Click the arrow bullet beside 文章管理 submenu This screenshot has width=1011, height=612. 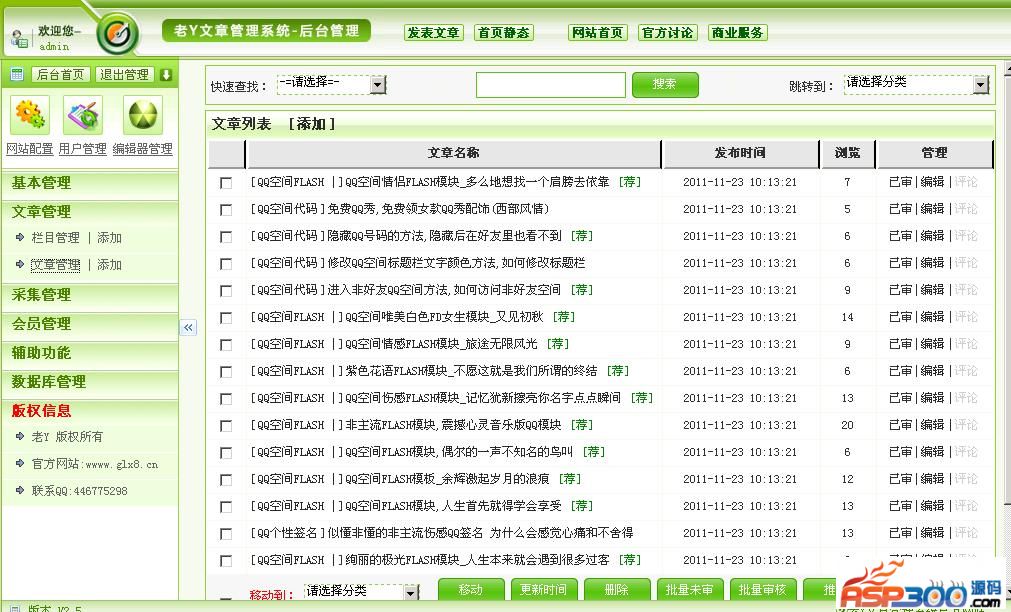pos(19,264)
